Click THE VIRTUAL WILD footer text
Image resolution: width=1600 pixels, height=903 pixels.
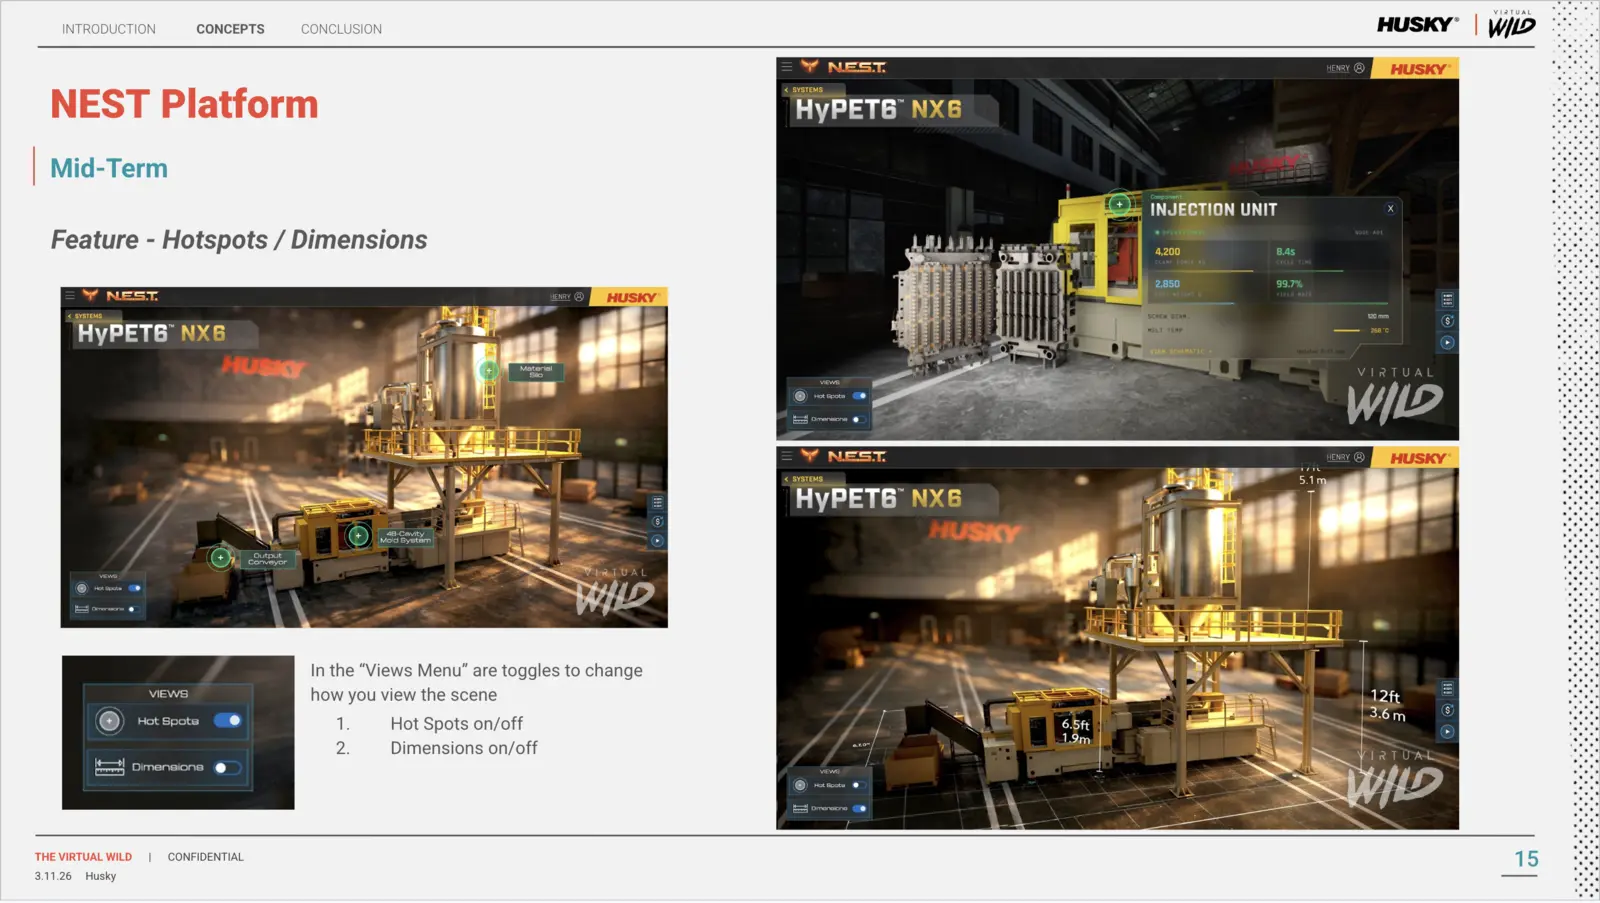coord(83,857)
